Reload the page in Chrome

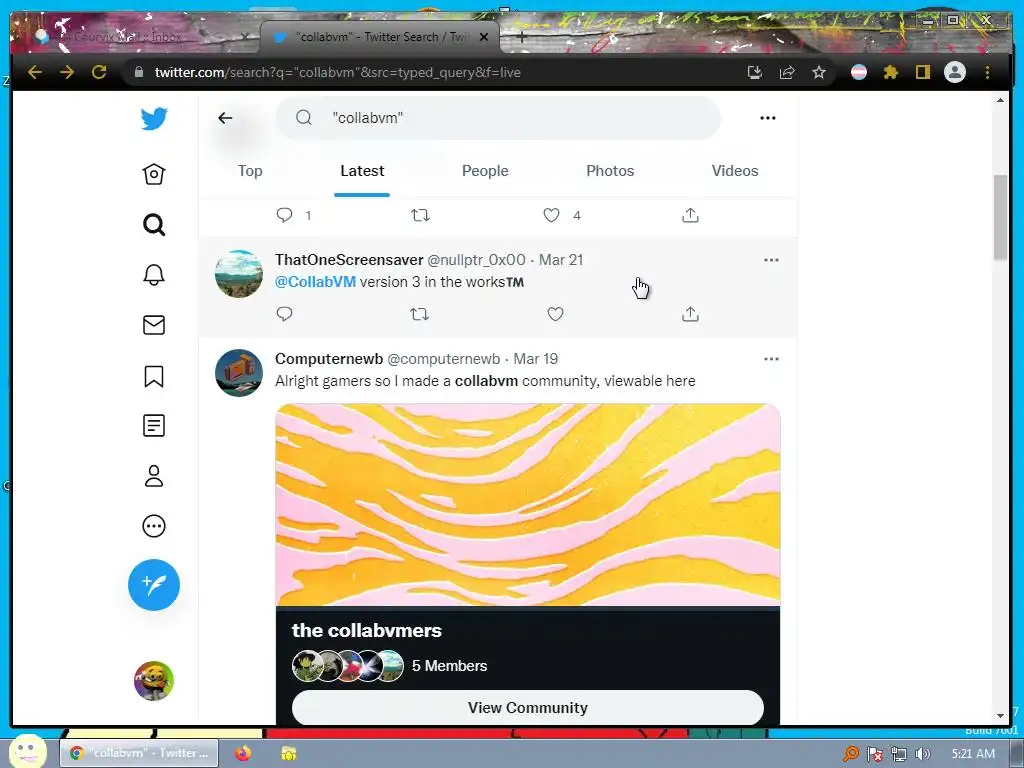click(99, 72)
